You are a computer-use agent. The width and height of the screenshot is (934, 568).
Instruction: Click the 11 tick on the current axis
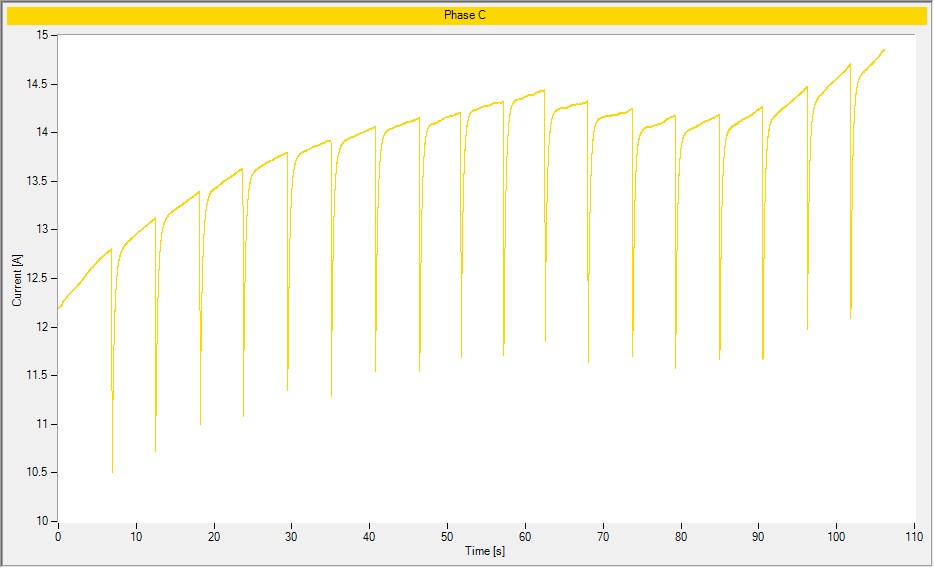[42, 424]
